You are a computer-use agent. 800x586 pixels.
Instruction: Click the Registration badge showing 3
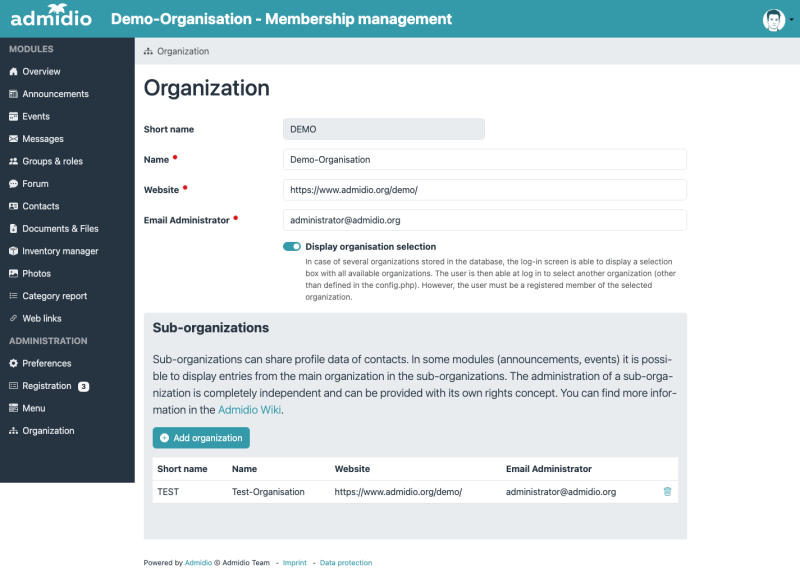click(x=83, y=387)
